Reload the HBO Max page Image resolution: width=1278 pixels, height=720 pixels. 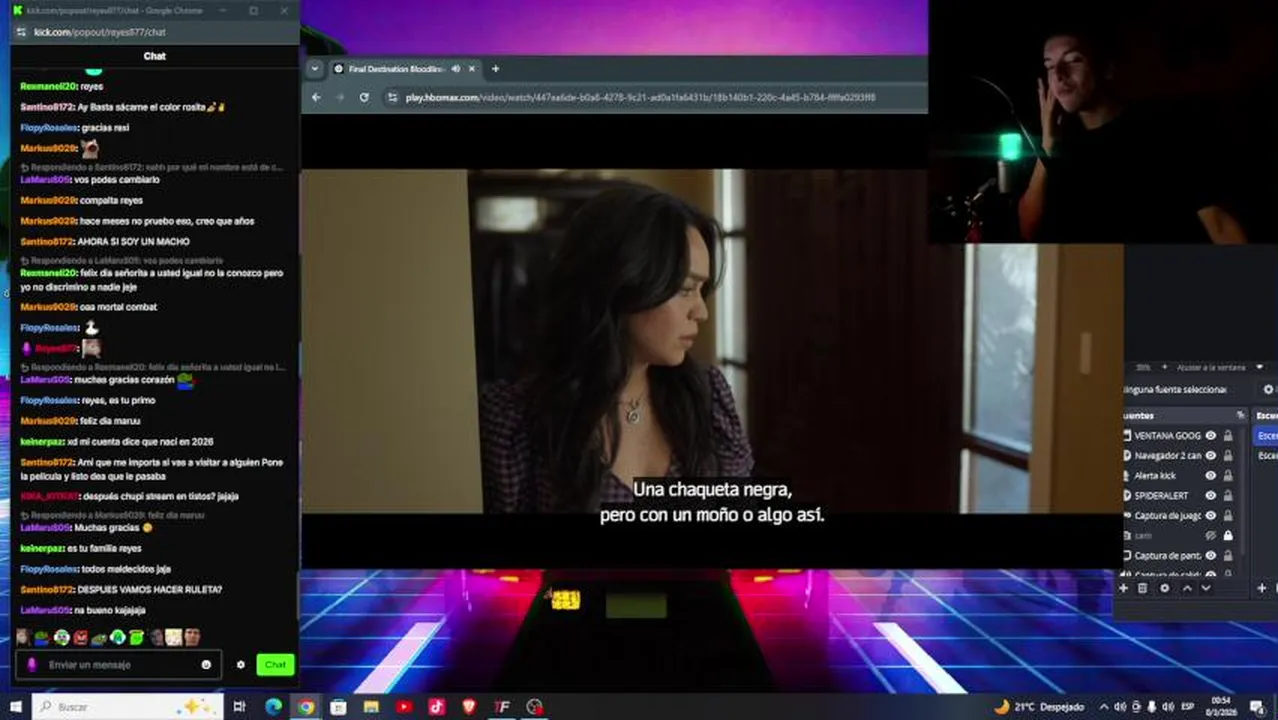364,97
